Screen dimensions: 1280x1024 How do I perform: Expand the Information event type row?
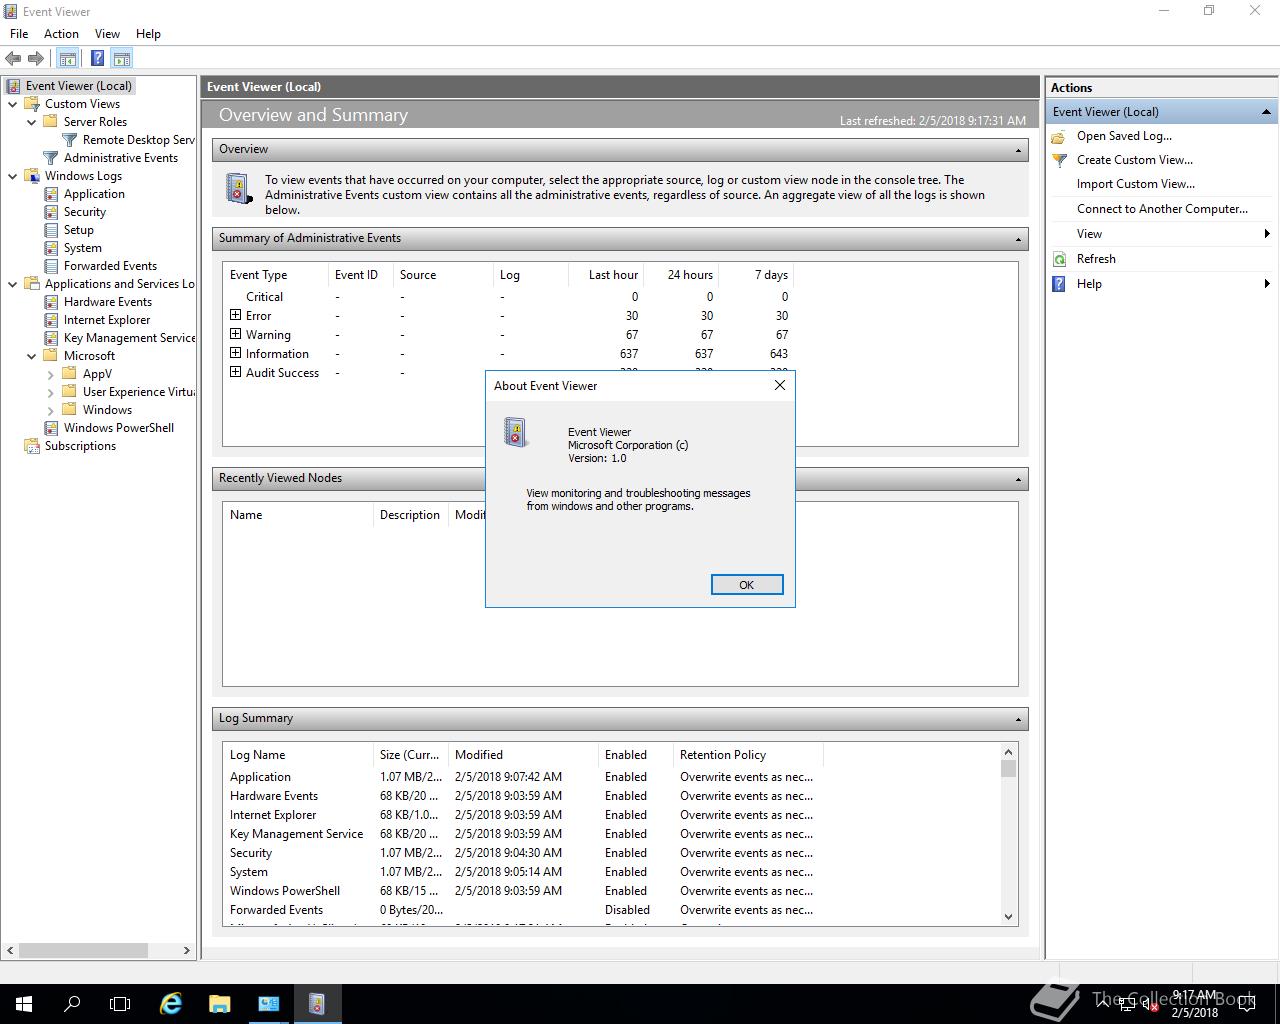pos(236,353)
